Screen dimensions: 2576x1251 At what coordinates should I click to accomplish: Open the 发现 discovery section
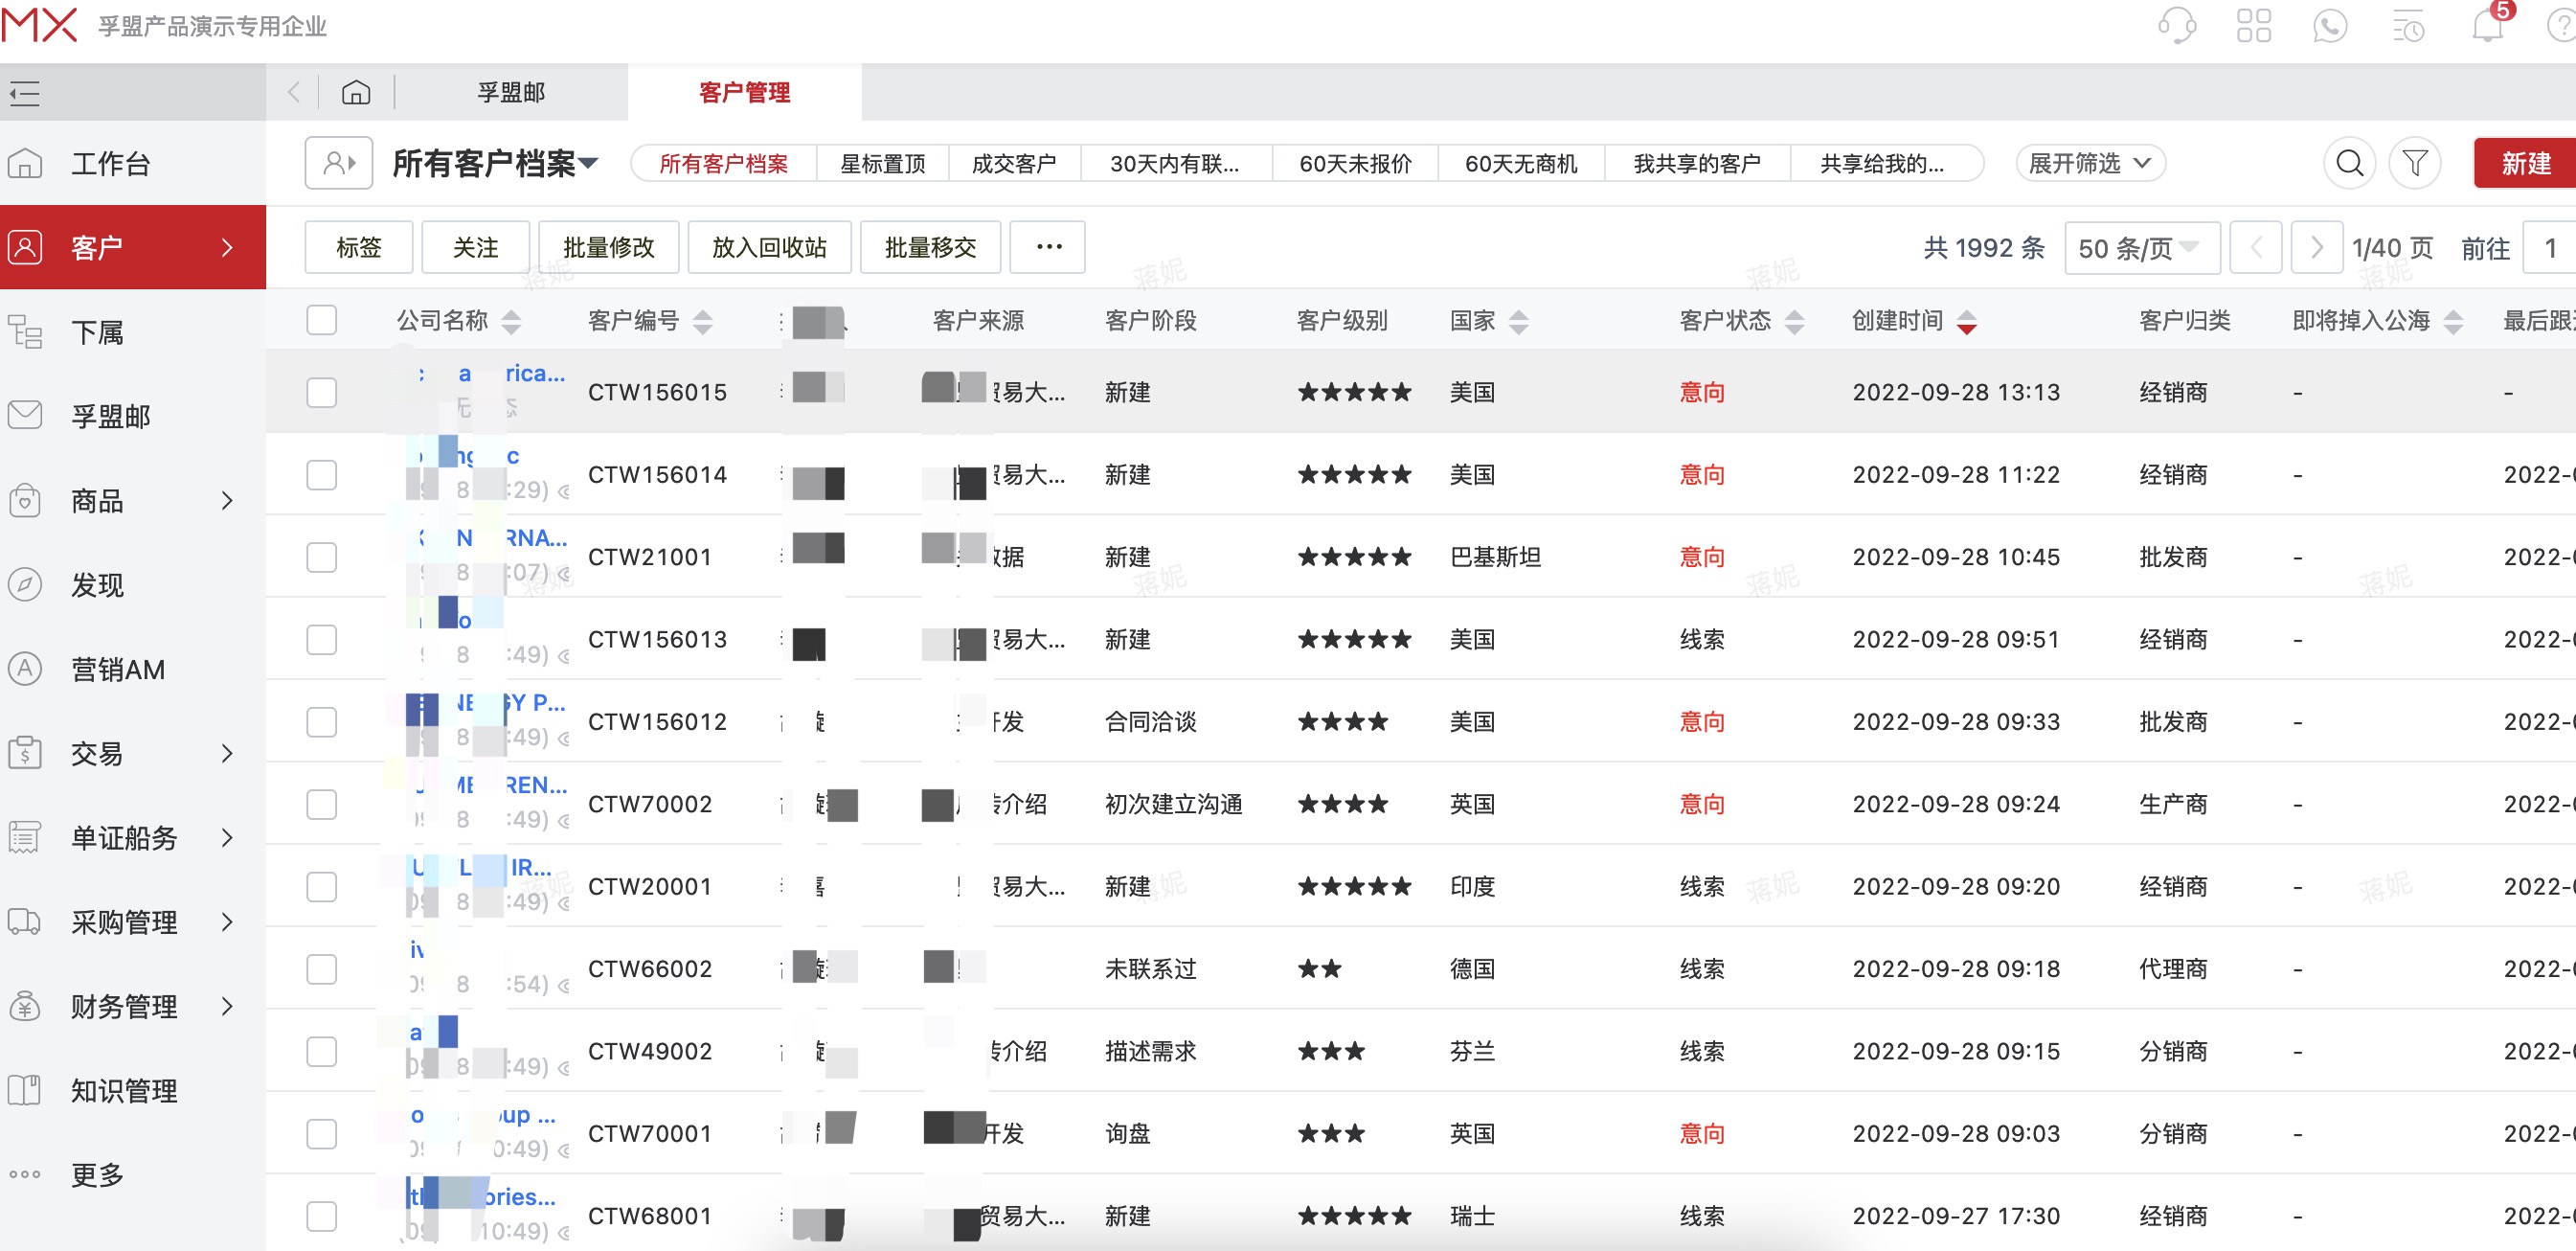pos(96,585)
